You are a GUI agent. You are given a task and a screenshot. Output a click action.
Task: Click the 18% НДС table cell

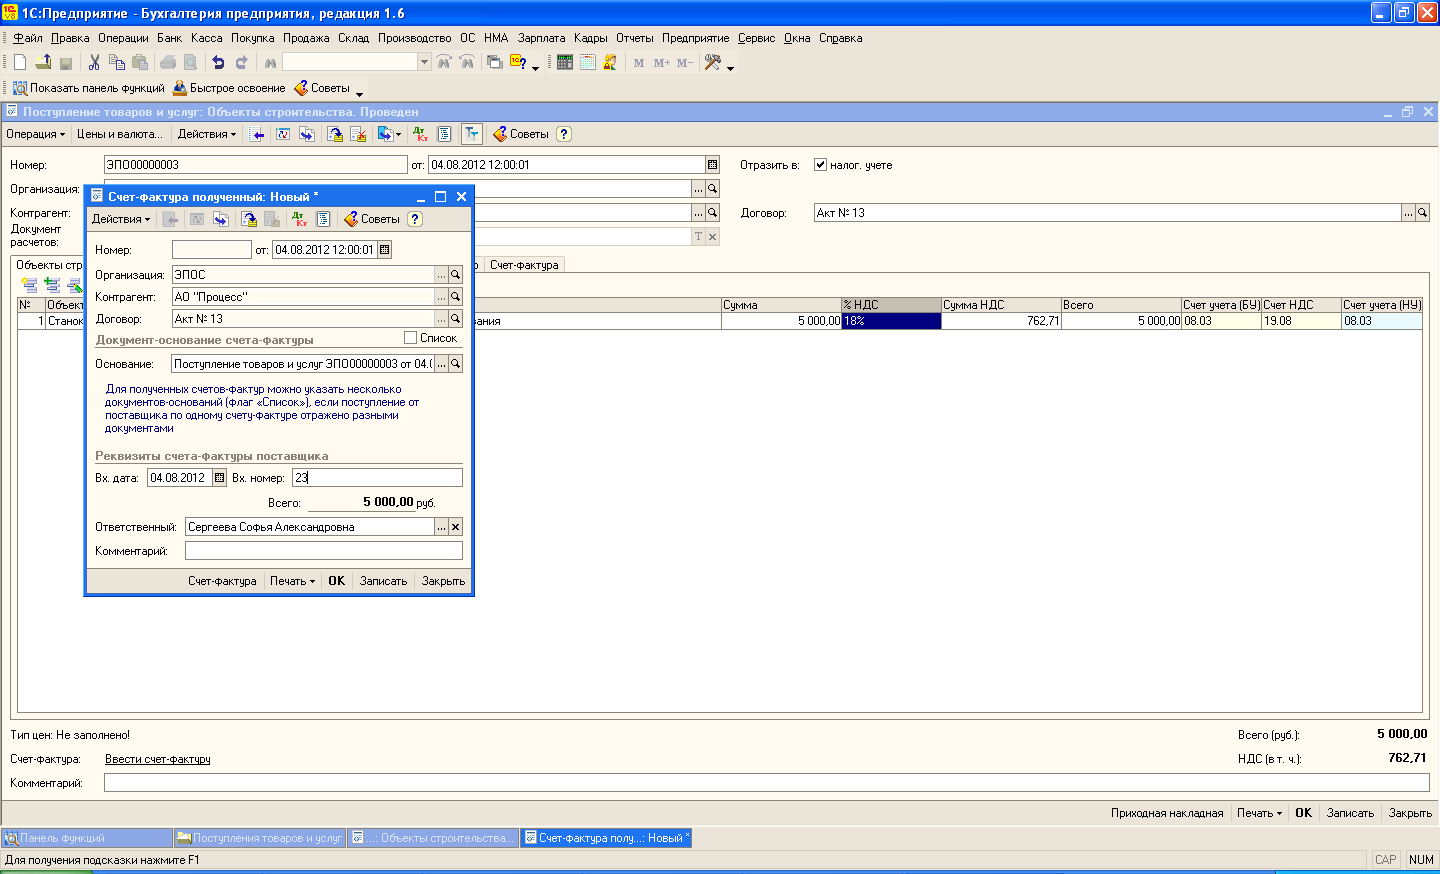[891, 321]
